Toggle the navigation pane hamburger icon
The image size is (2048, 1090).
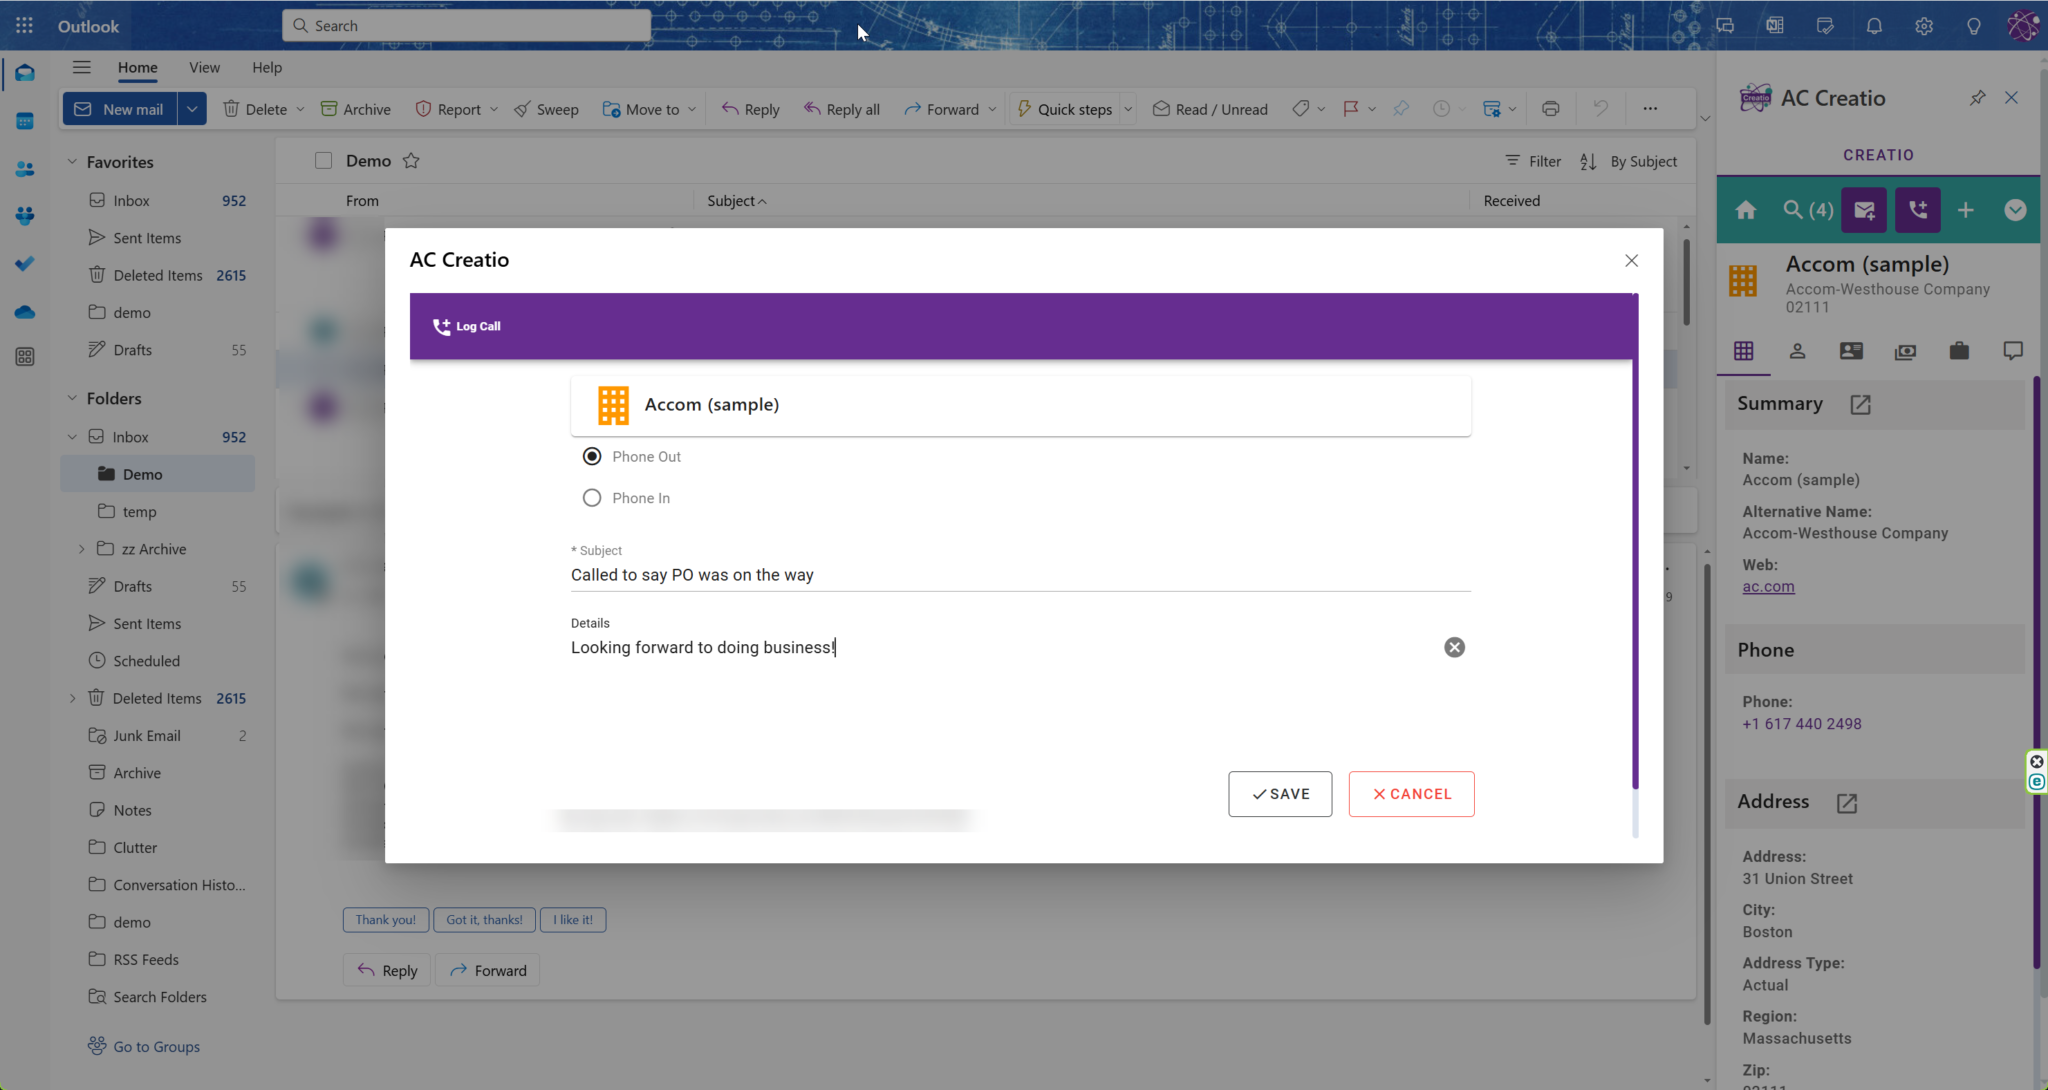point(82,67)
